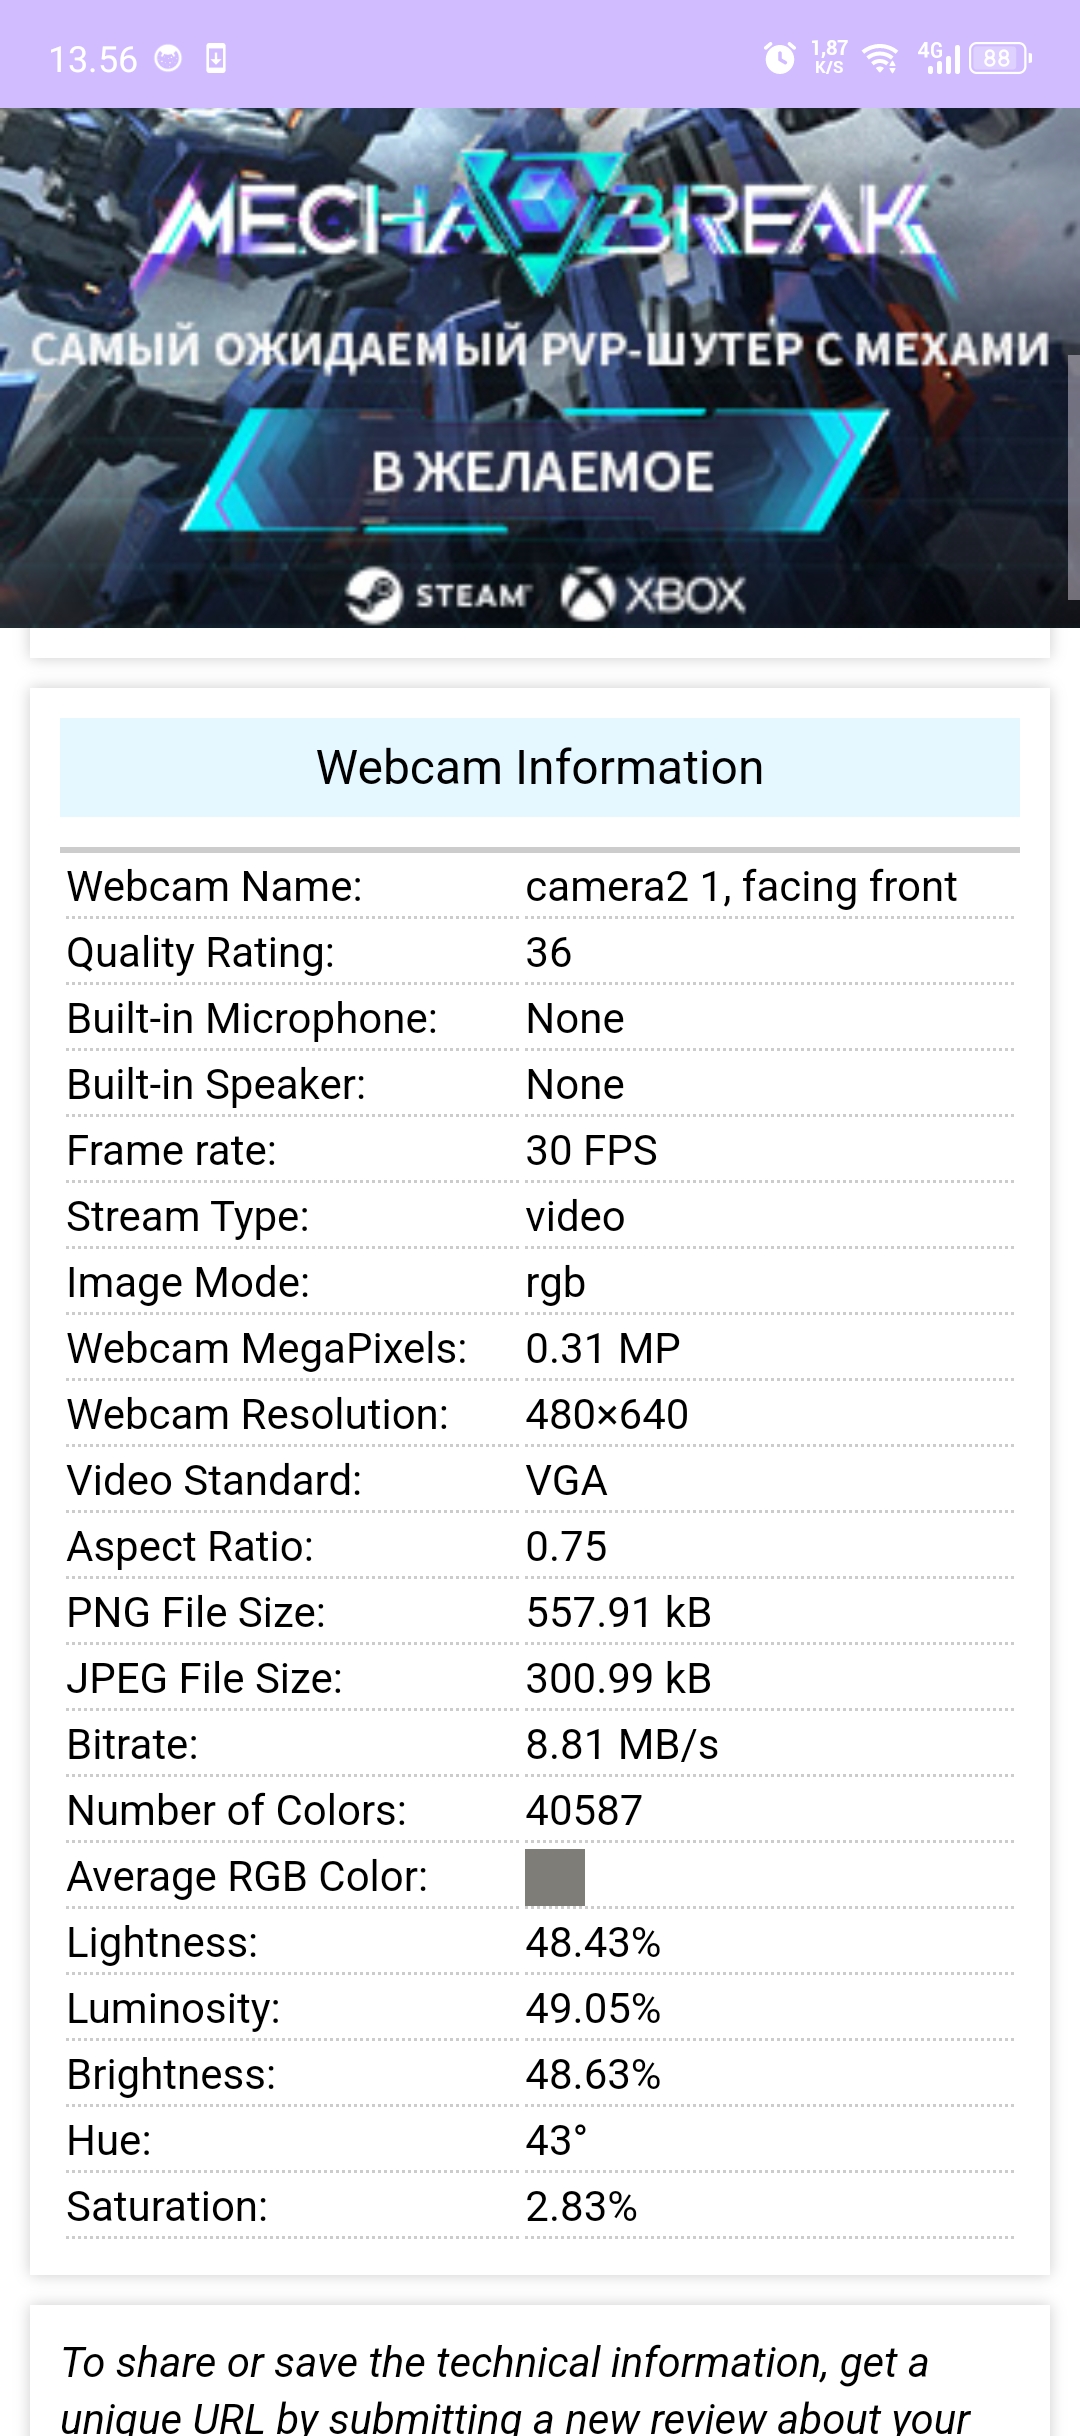Select the Webcam Information header

point(540,768)
